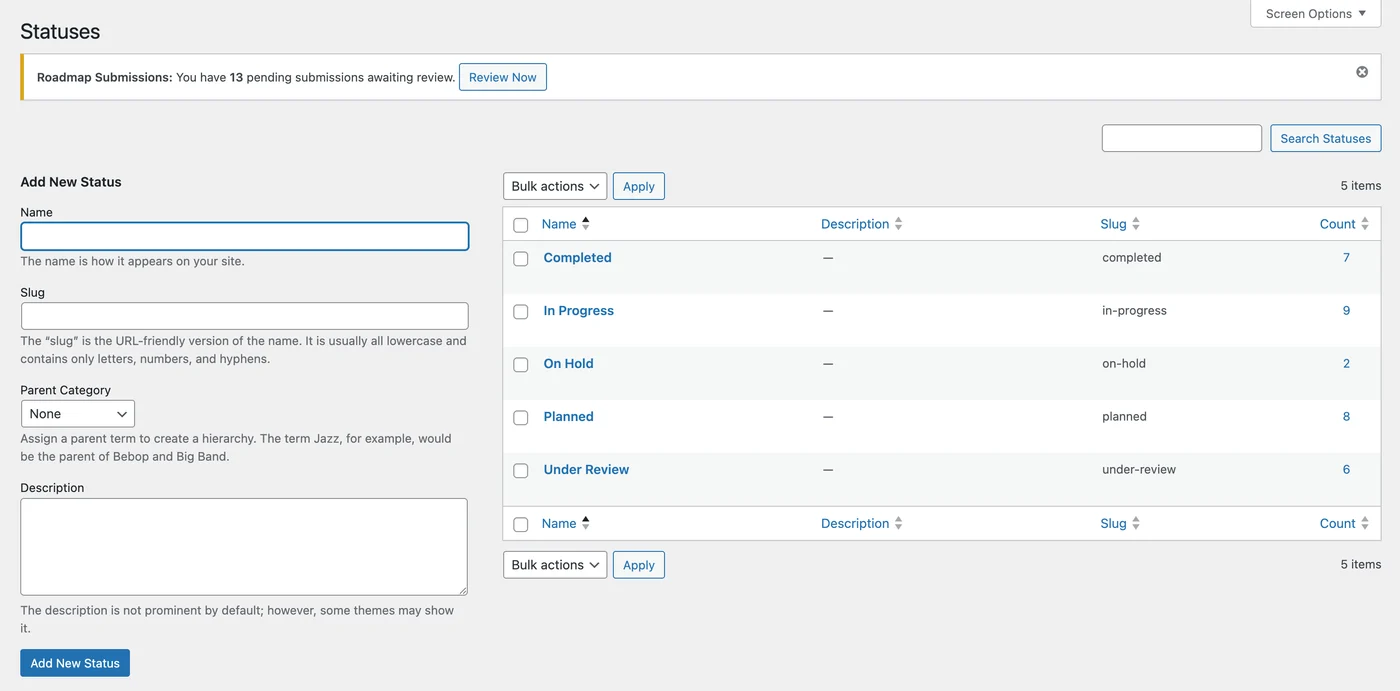Screen dimensions: 1400x691
Task: Expand the Screen Options panel
Action: [1315, 14]
